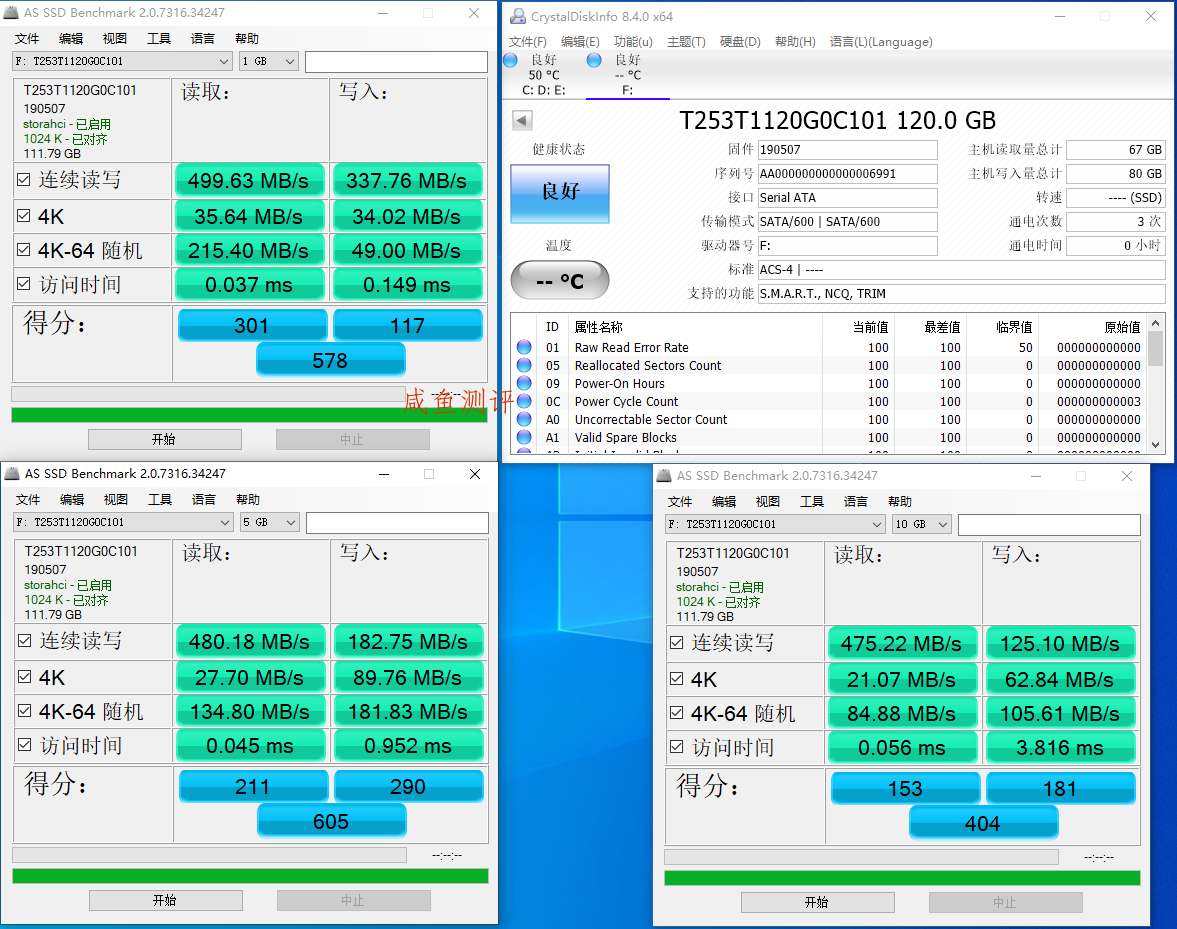The height and width of the screenshot is (929, 1177).
Task: Click the green progress bar in the 5 GB AS SSD window
Action: 251,876
